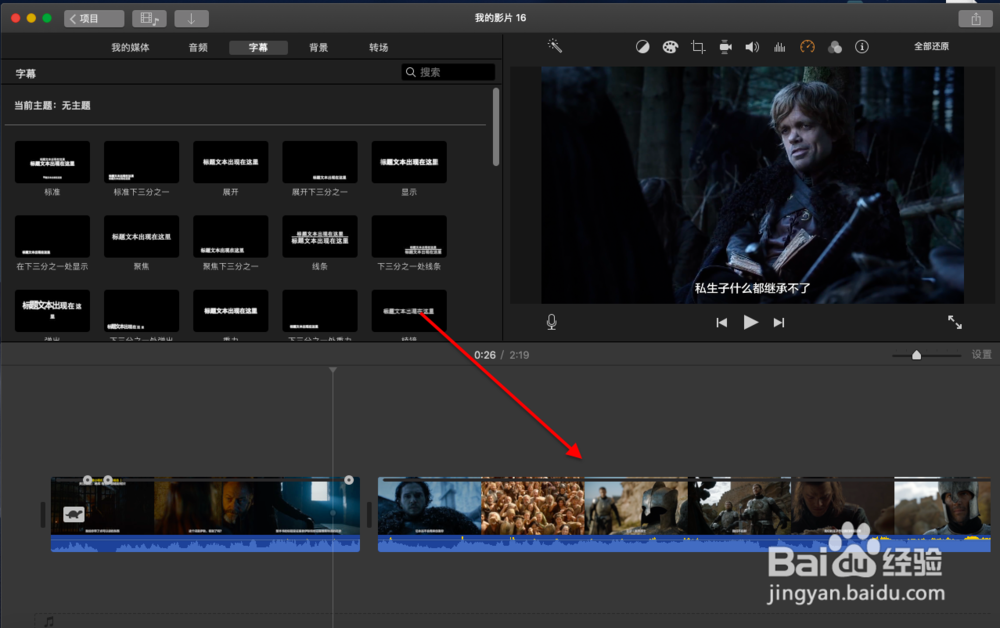Select the 线条 title style thumbnail
1000x628 pixels.
[x=320, y=237]
